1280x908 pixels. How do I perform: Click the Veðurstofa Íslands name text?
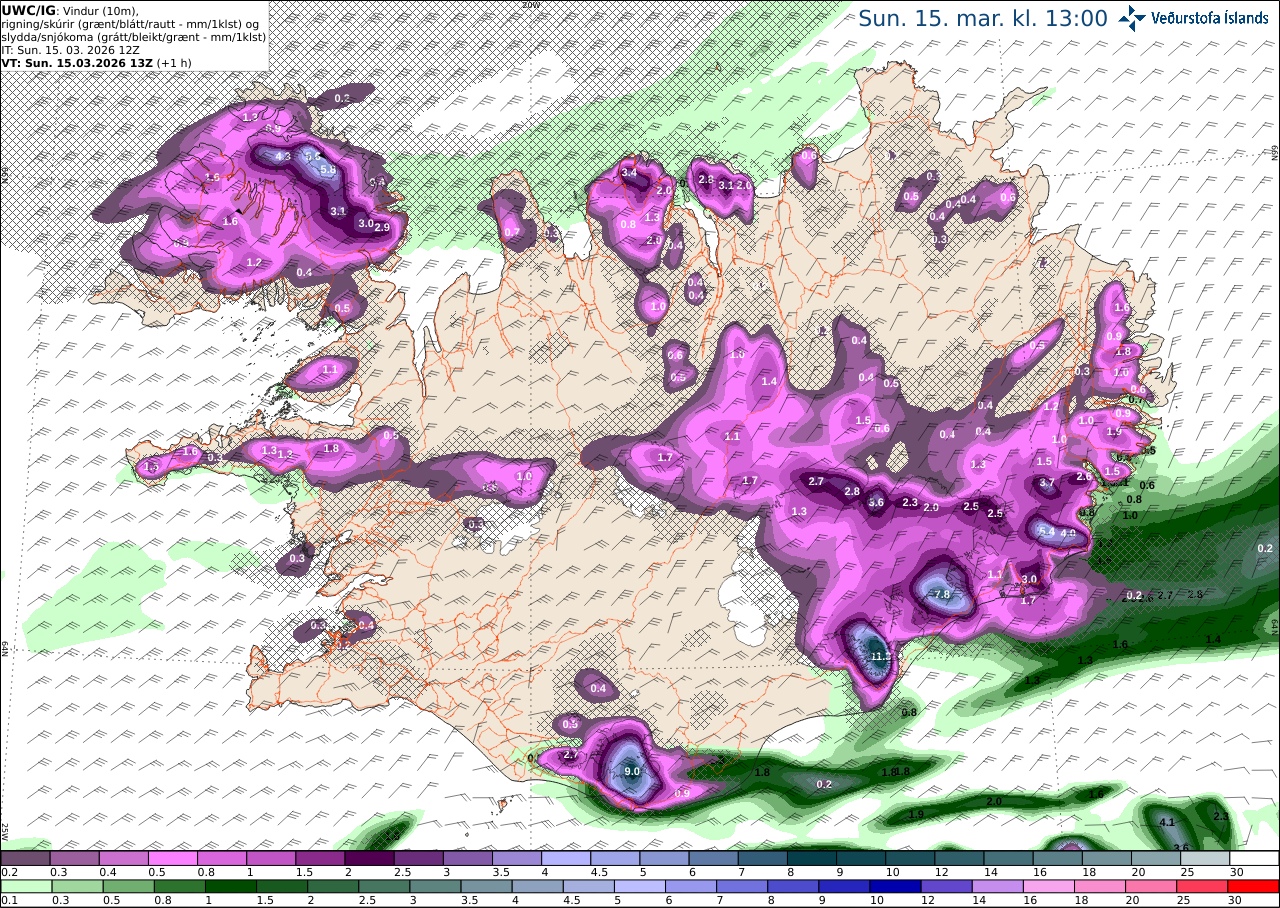point(1211,18)
